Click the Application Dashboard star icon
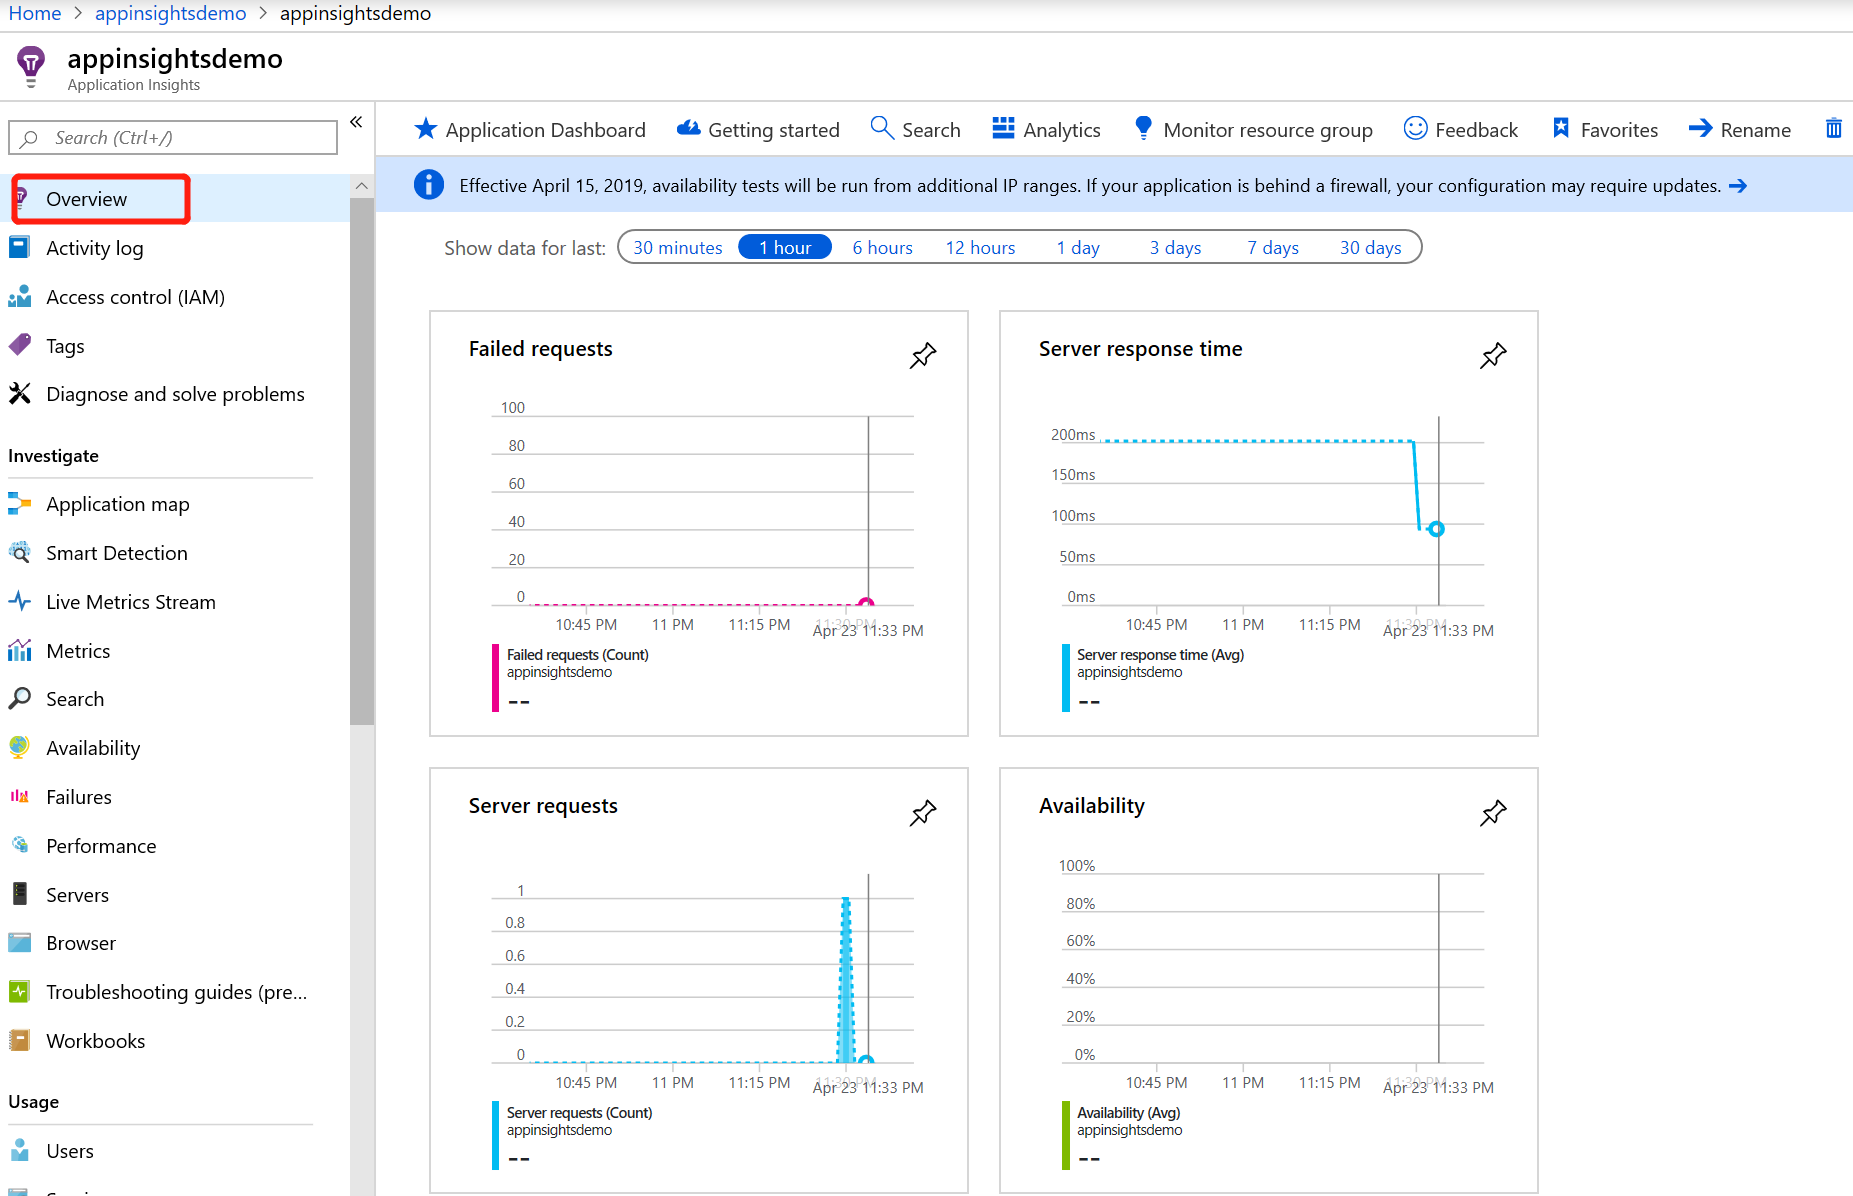 click(x=425, y=129)
